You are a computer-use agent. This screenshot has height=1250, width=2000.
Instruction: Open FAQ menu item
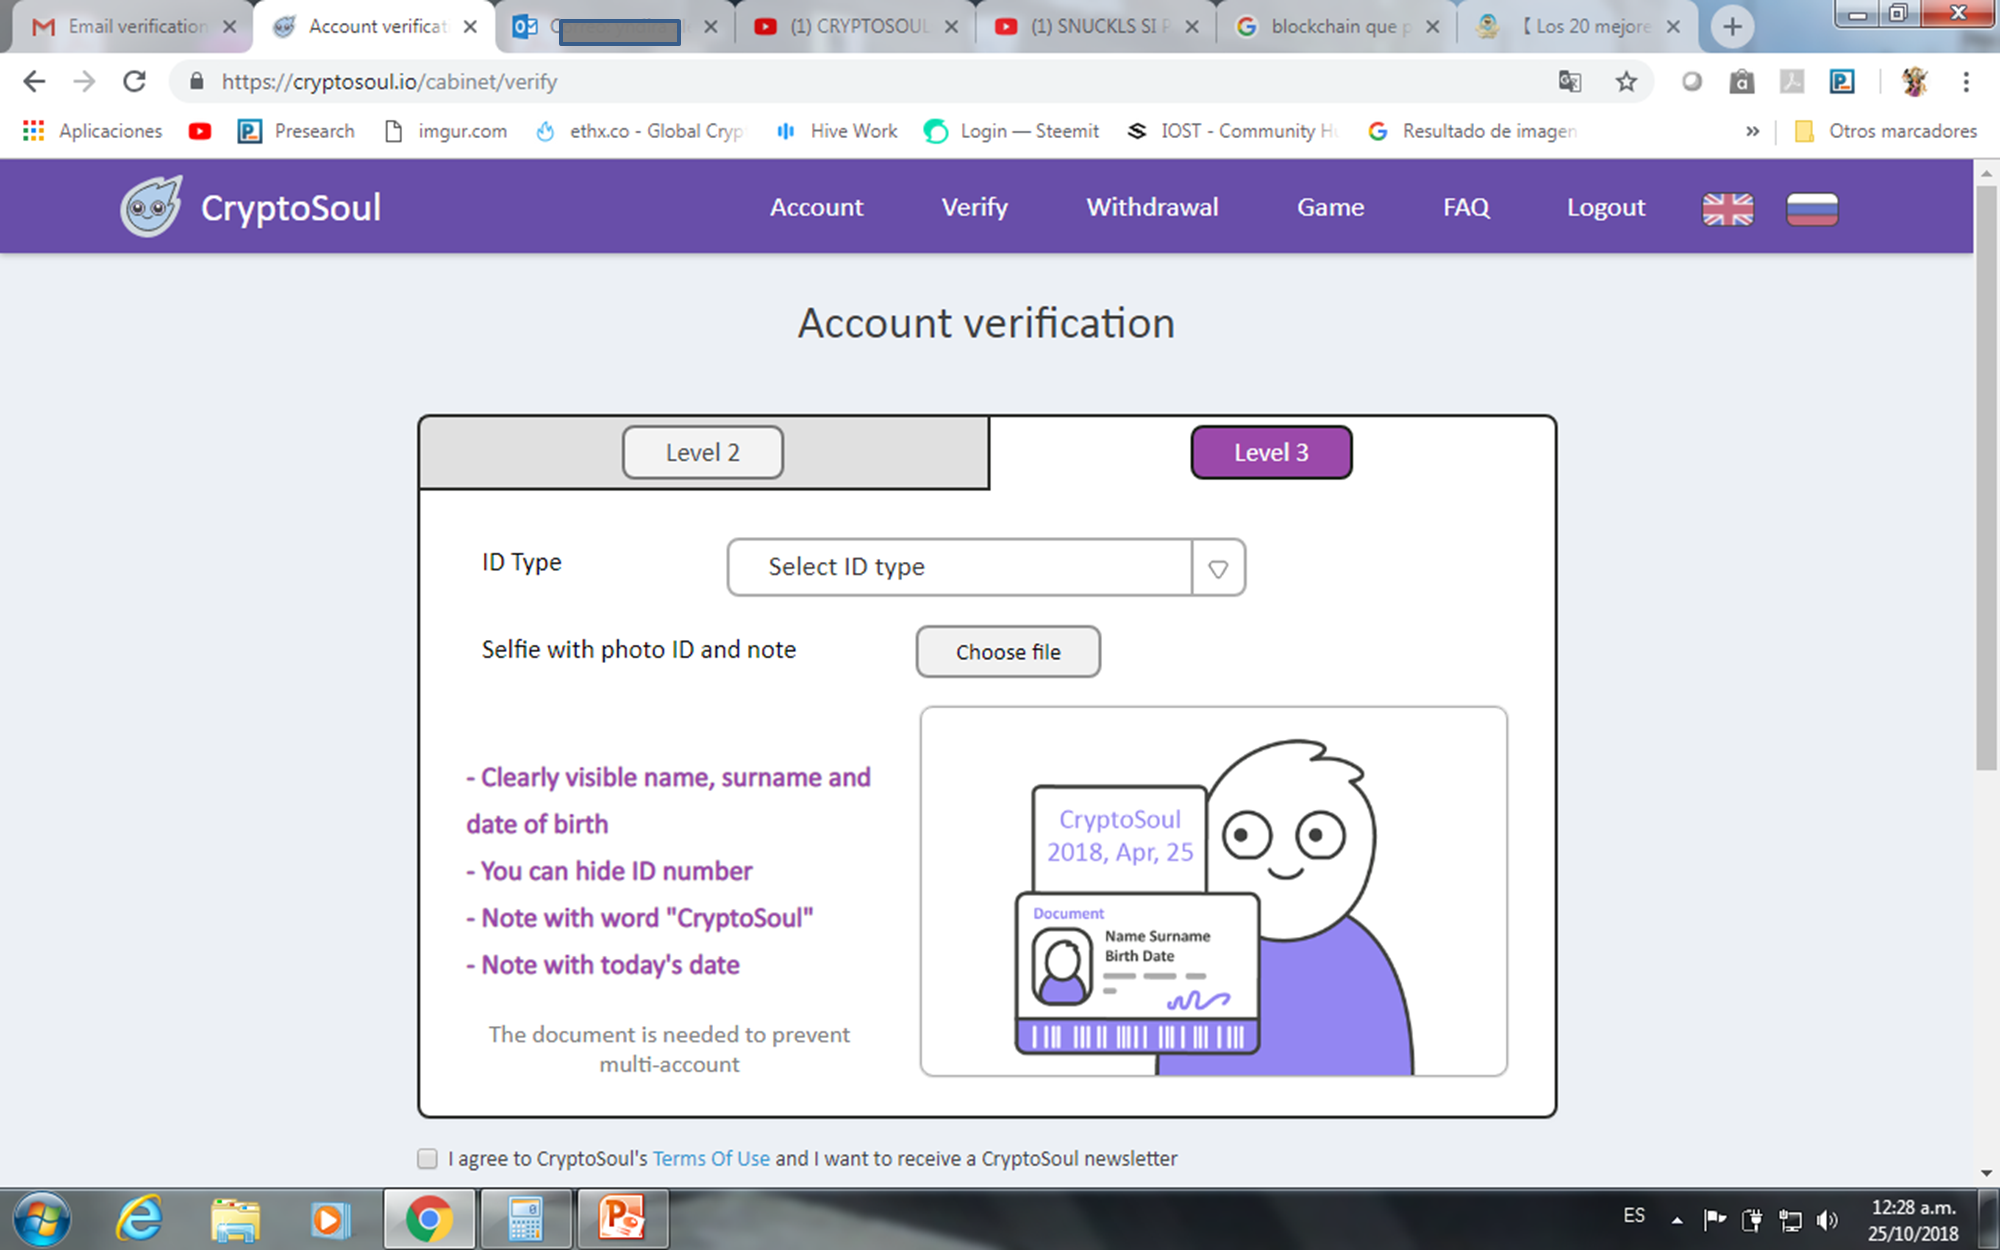click(1466, 207)
